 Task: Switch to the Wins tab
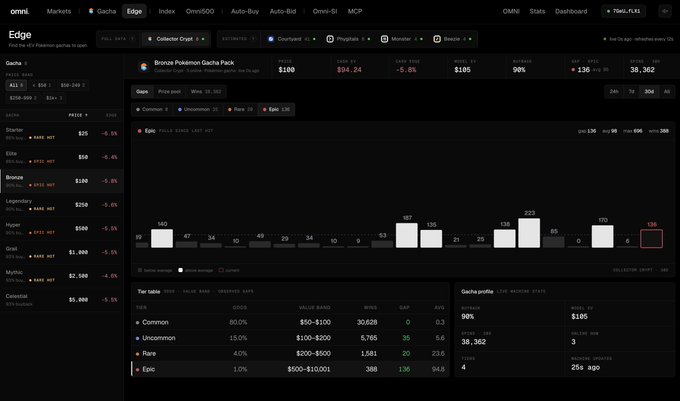[x=206, y=92]
